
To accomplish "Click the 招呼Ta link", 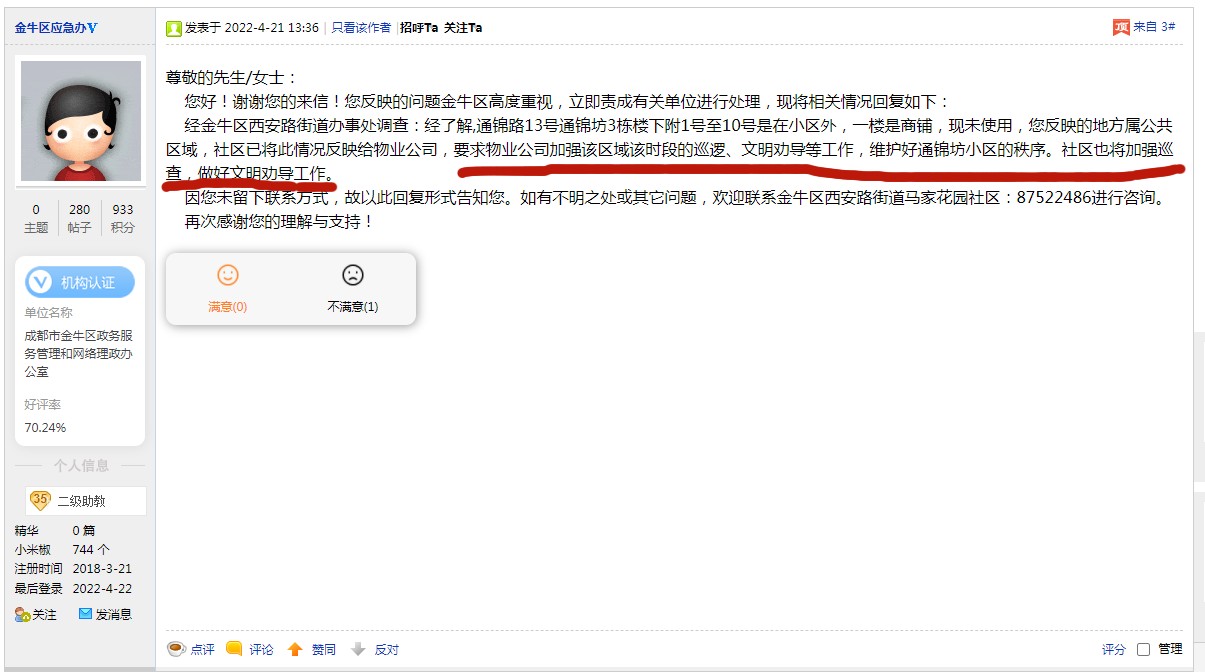I will pos(419,28).
